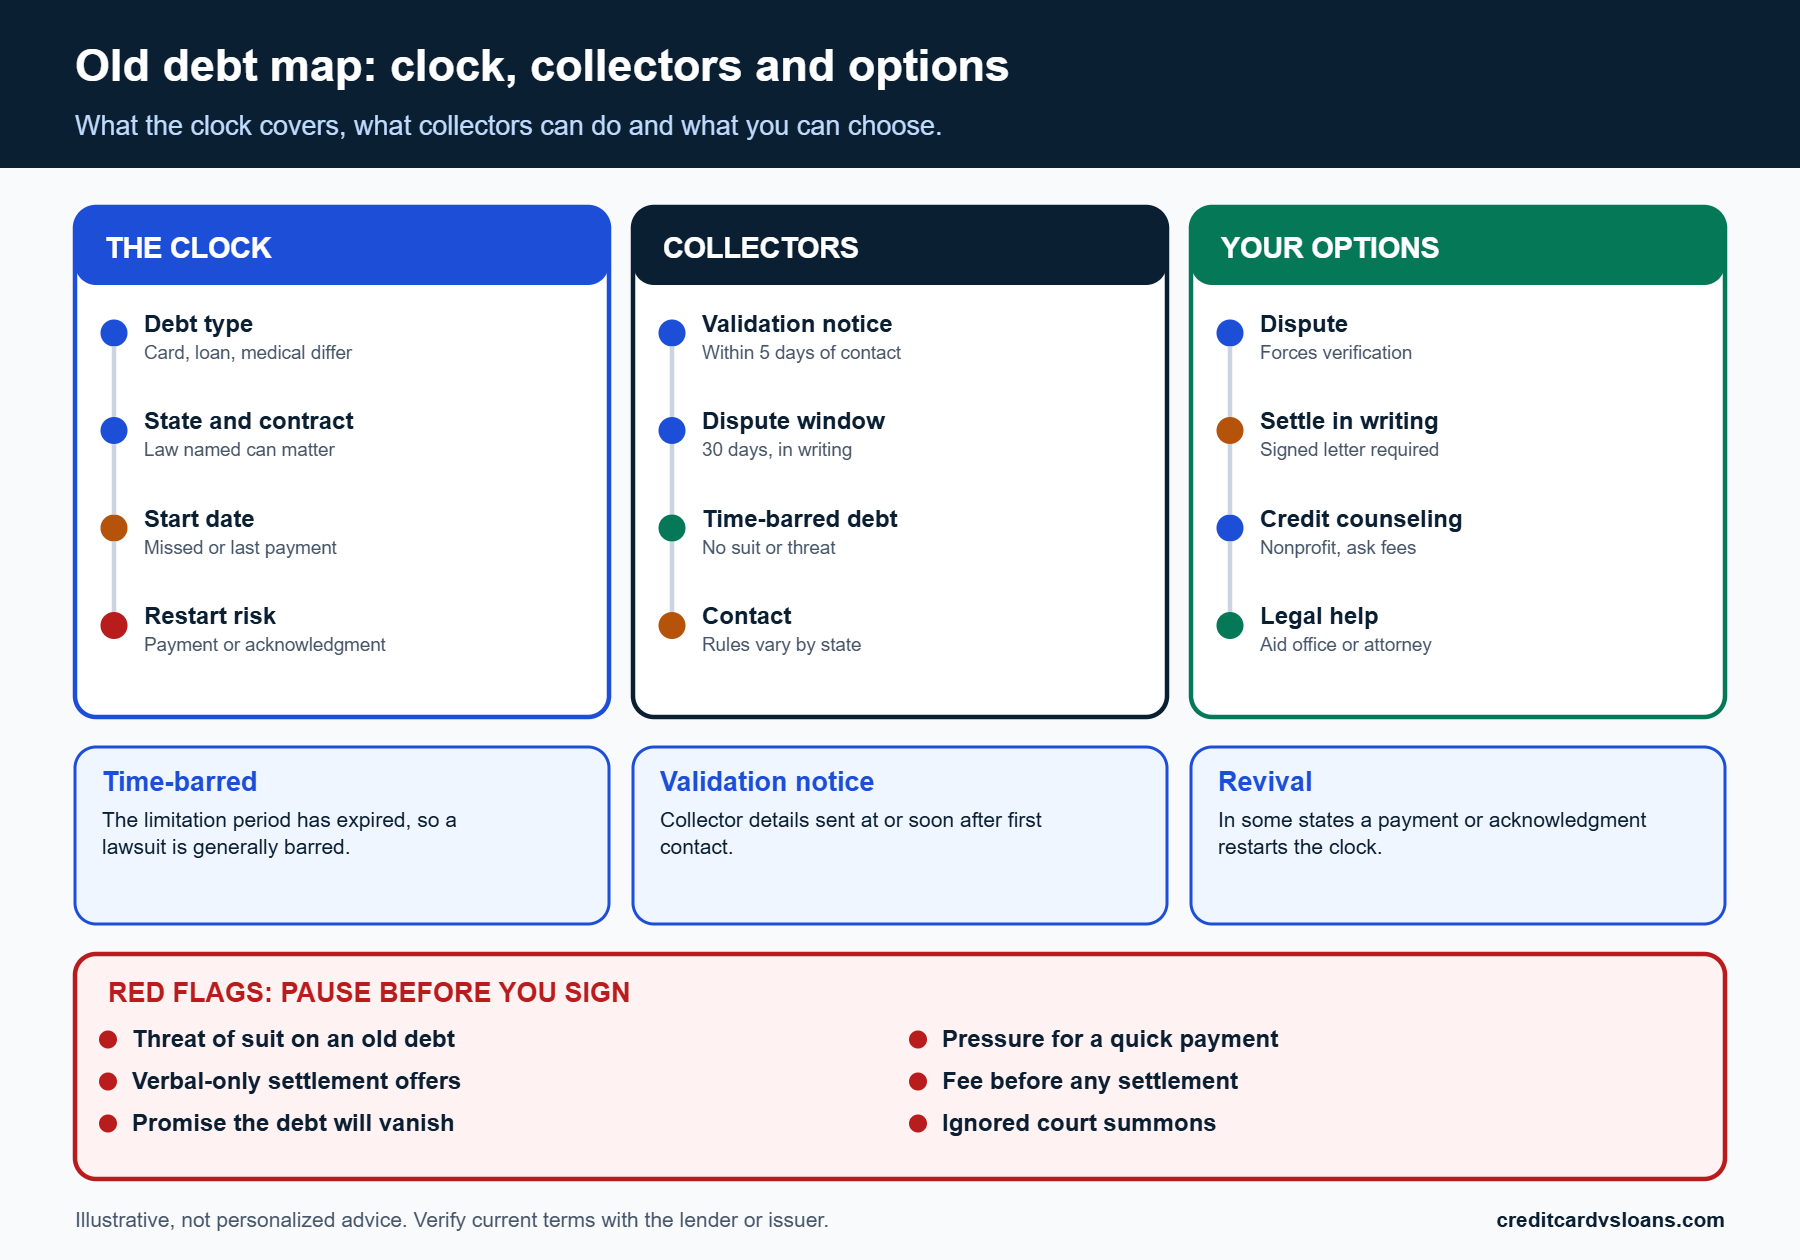This screenshot has width=1800, height=1260.
Task: Click 'Law named can matter' text
Action: (239, 450)
